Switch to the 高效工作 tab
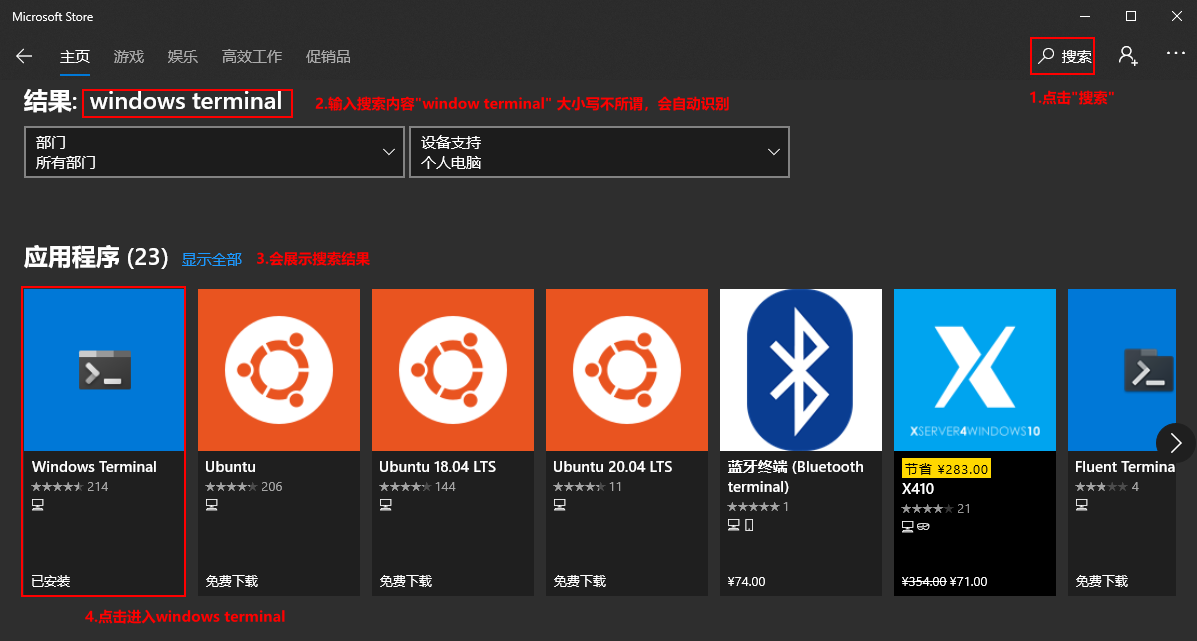The image size is (1197, 641). pos(251,56)
